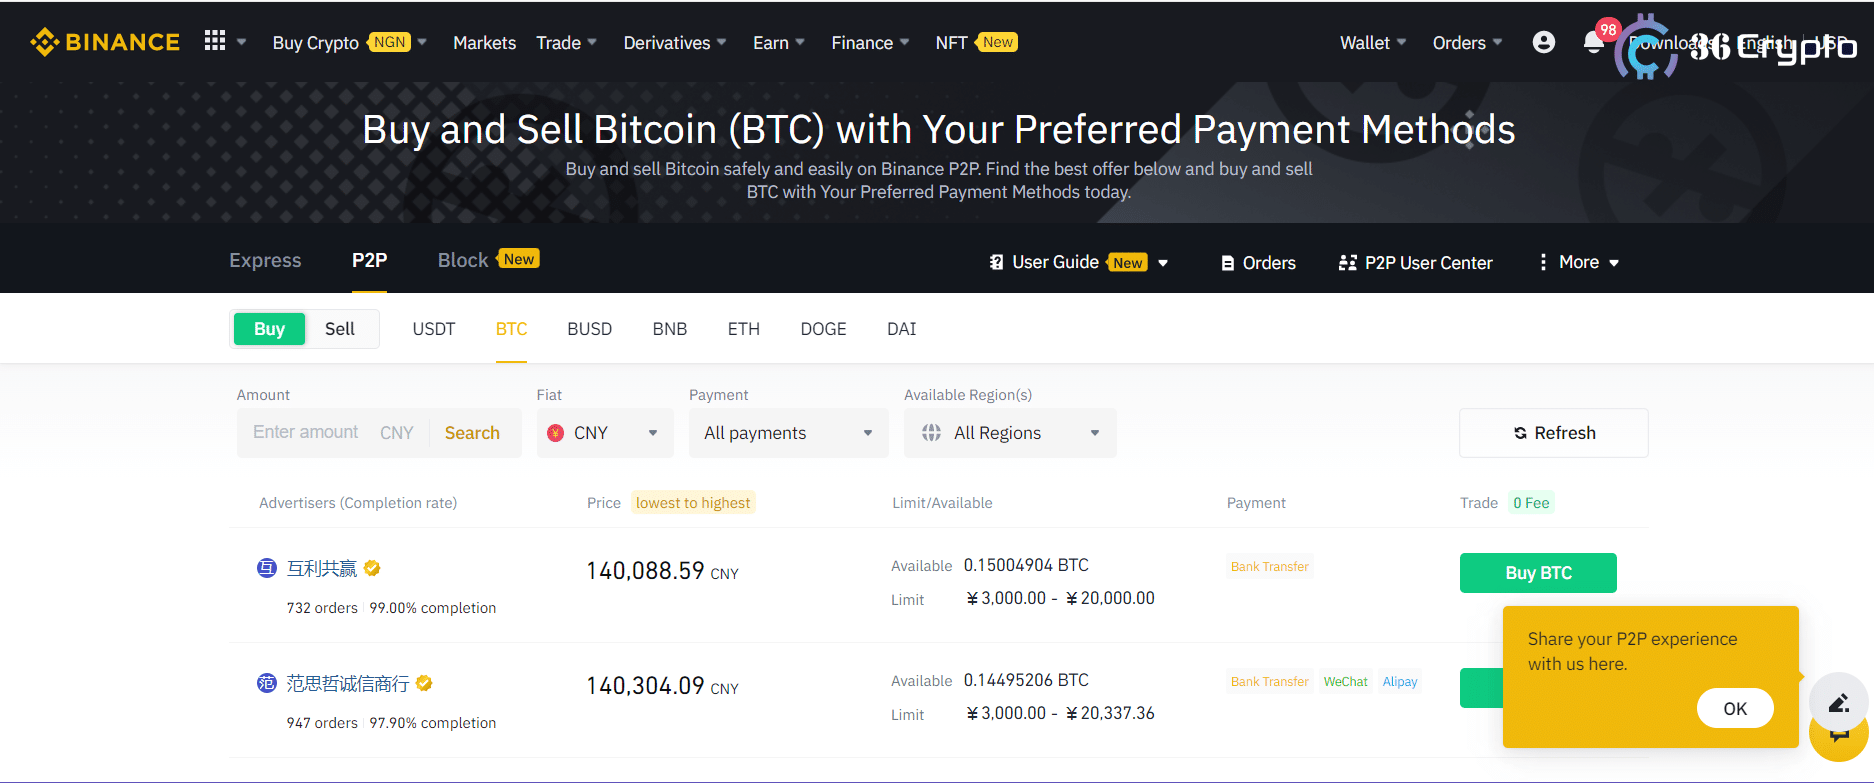
Task: Select the BUSD coin tab
Action: pos(589,329)
